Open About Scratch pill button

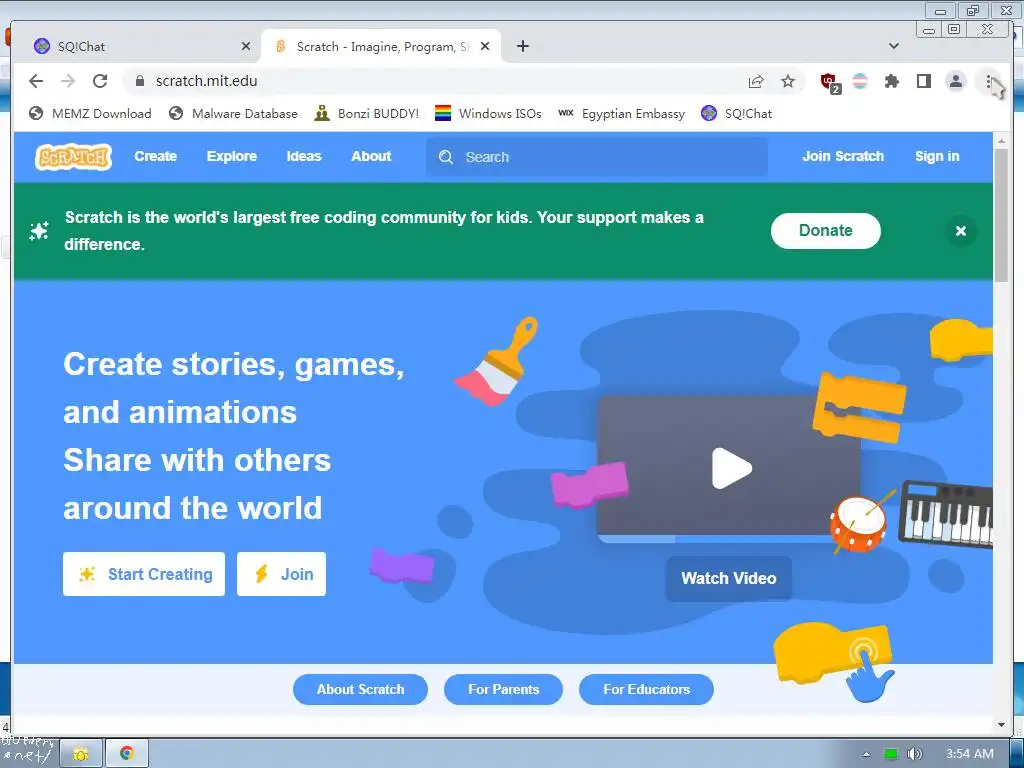pyautogui.click(x=360, y=690)
